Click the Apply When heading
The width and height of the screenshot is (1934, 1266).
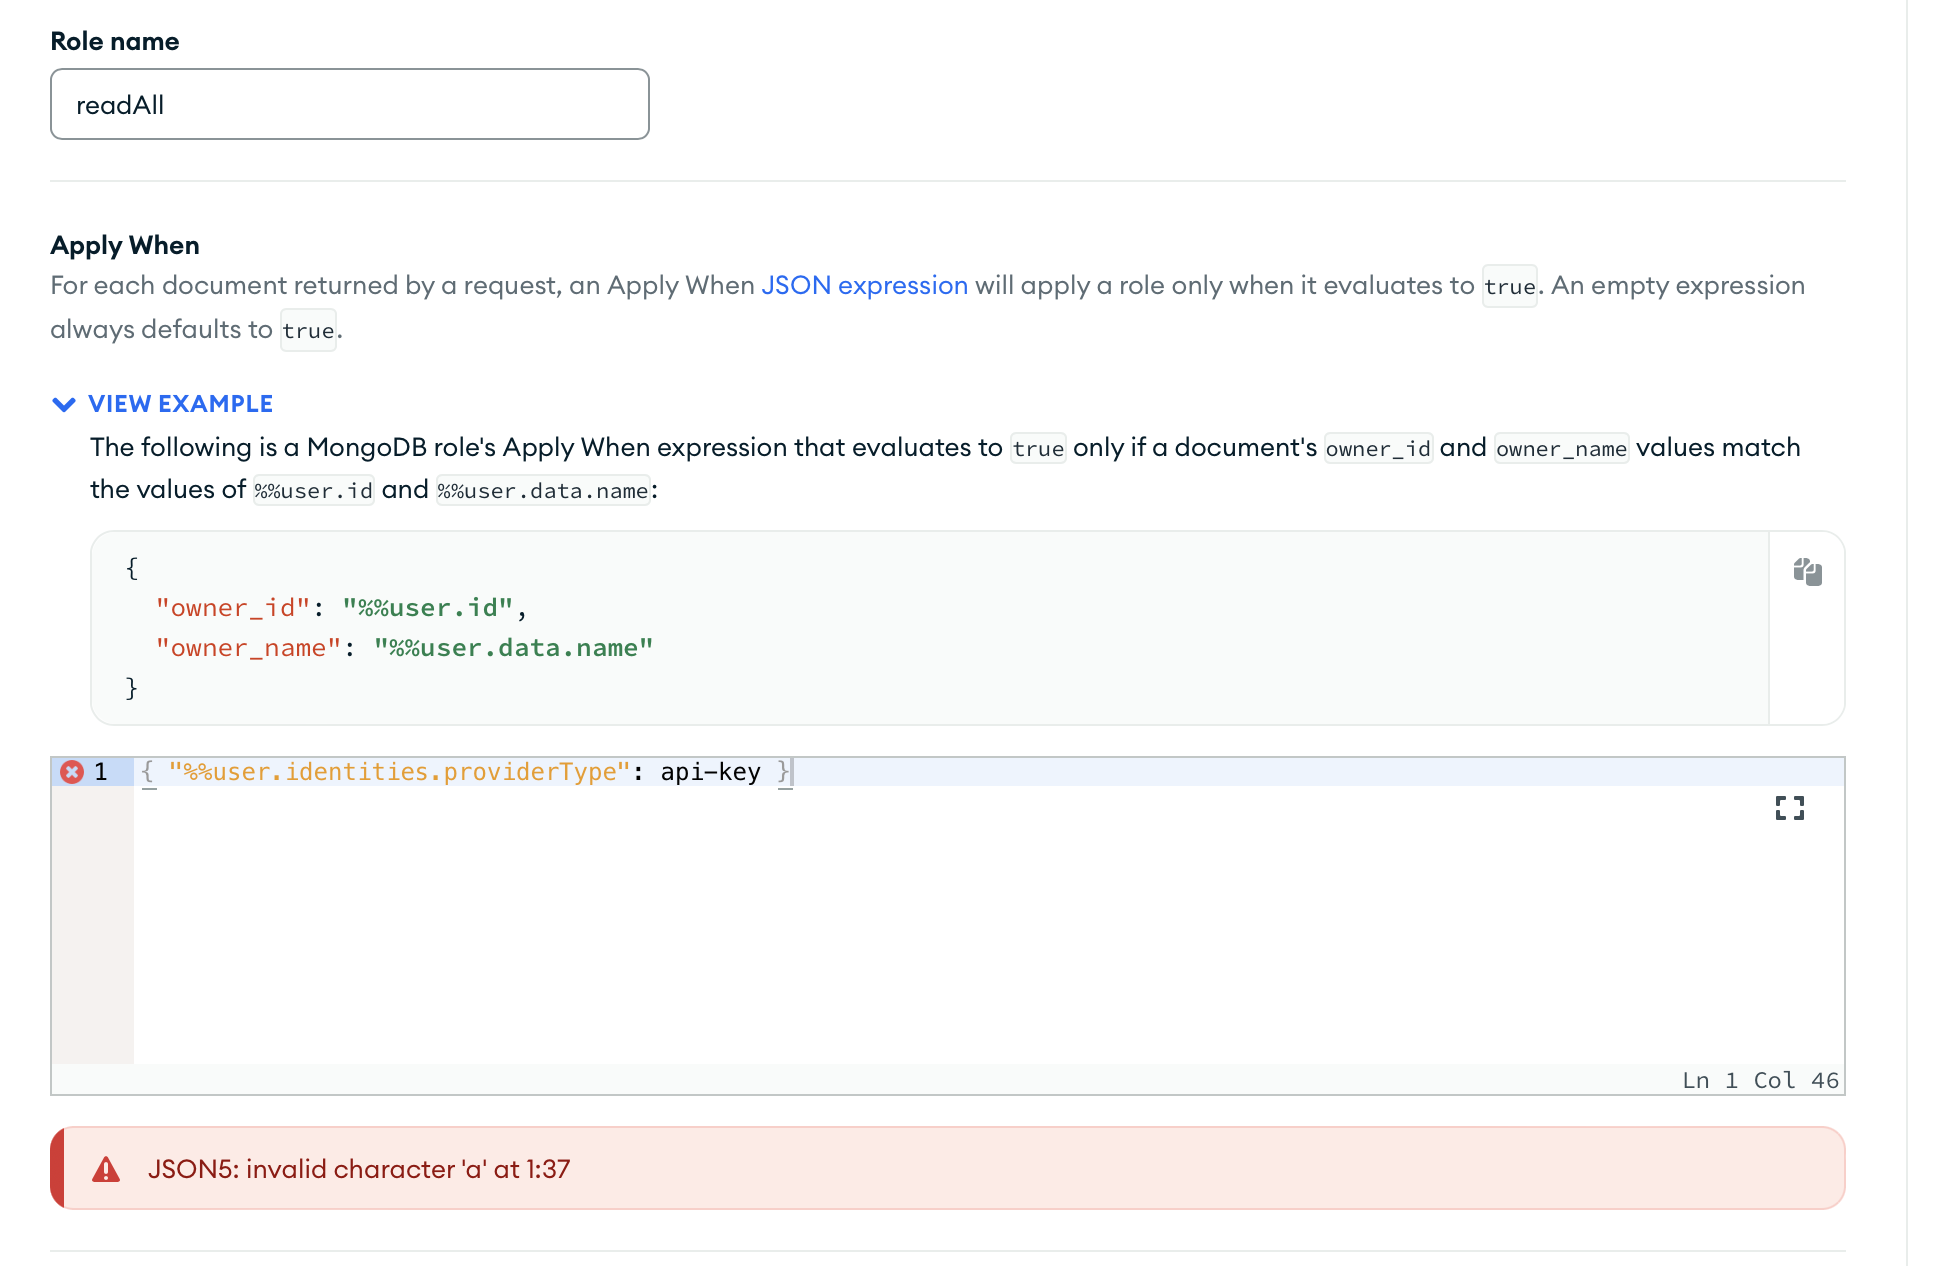click(125, 245)
